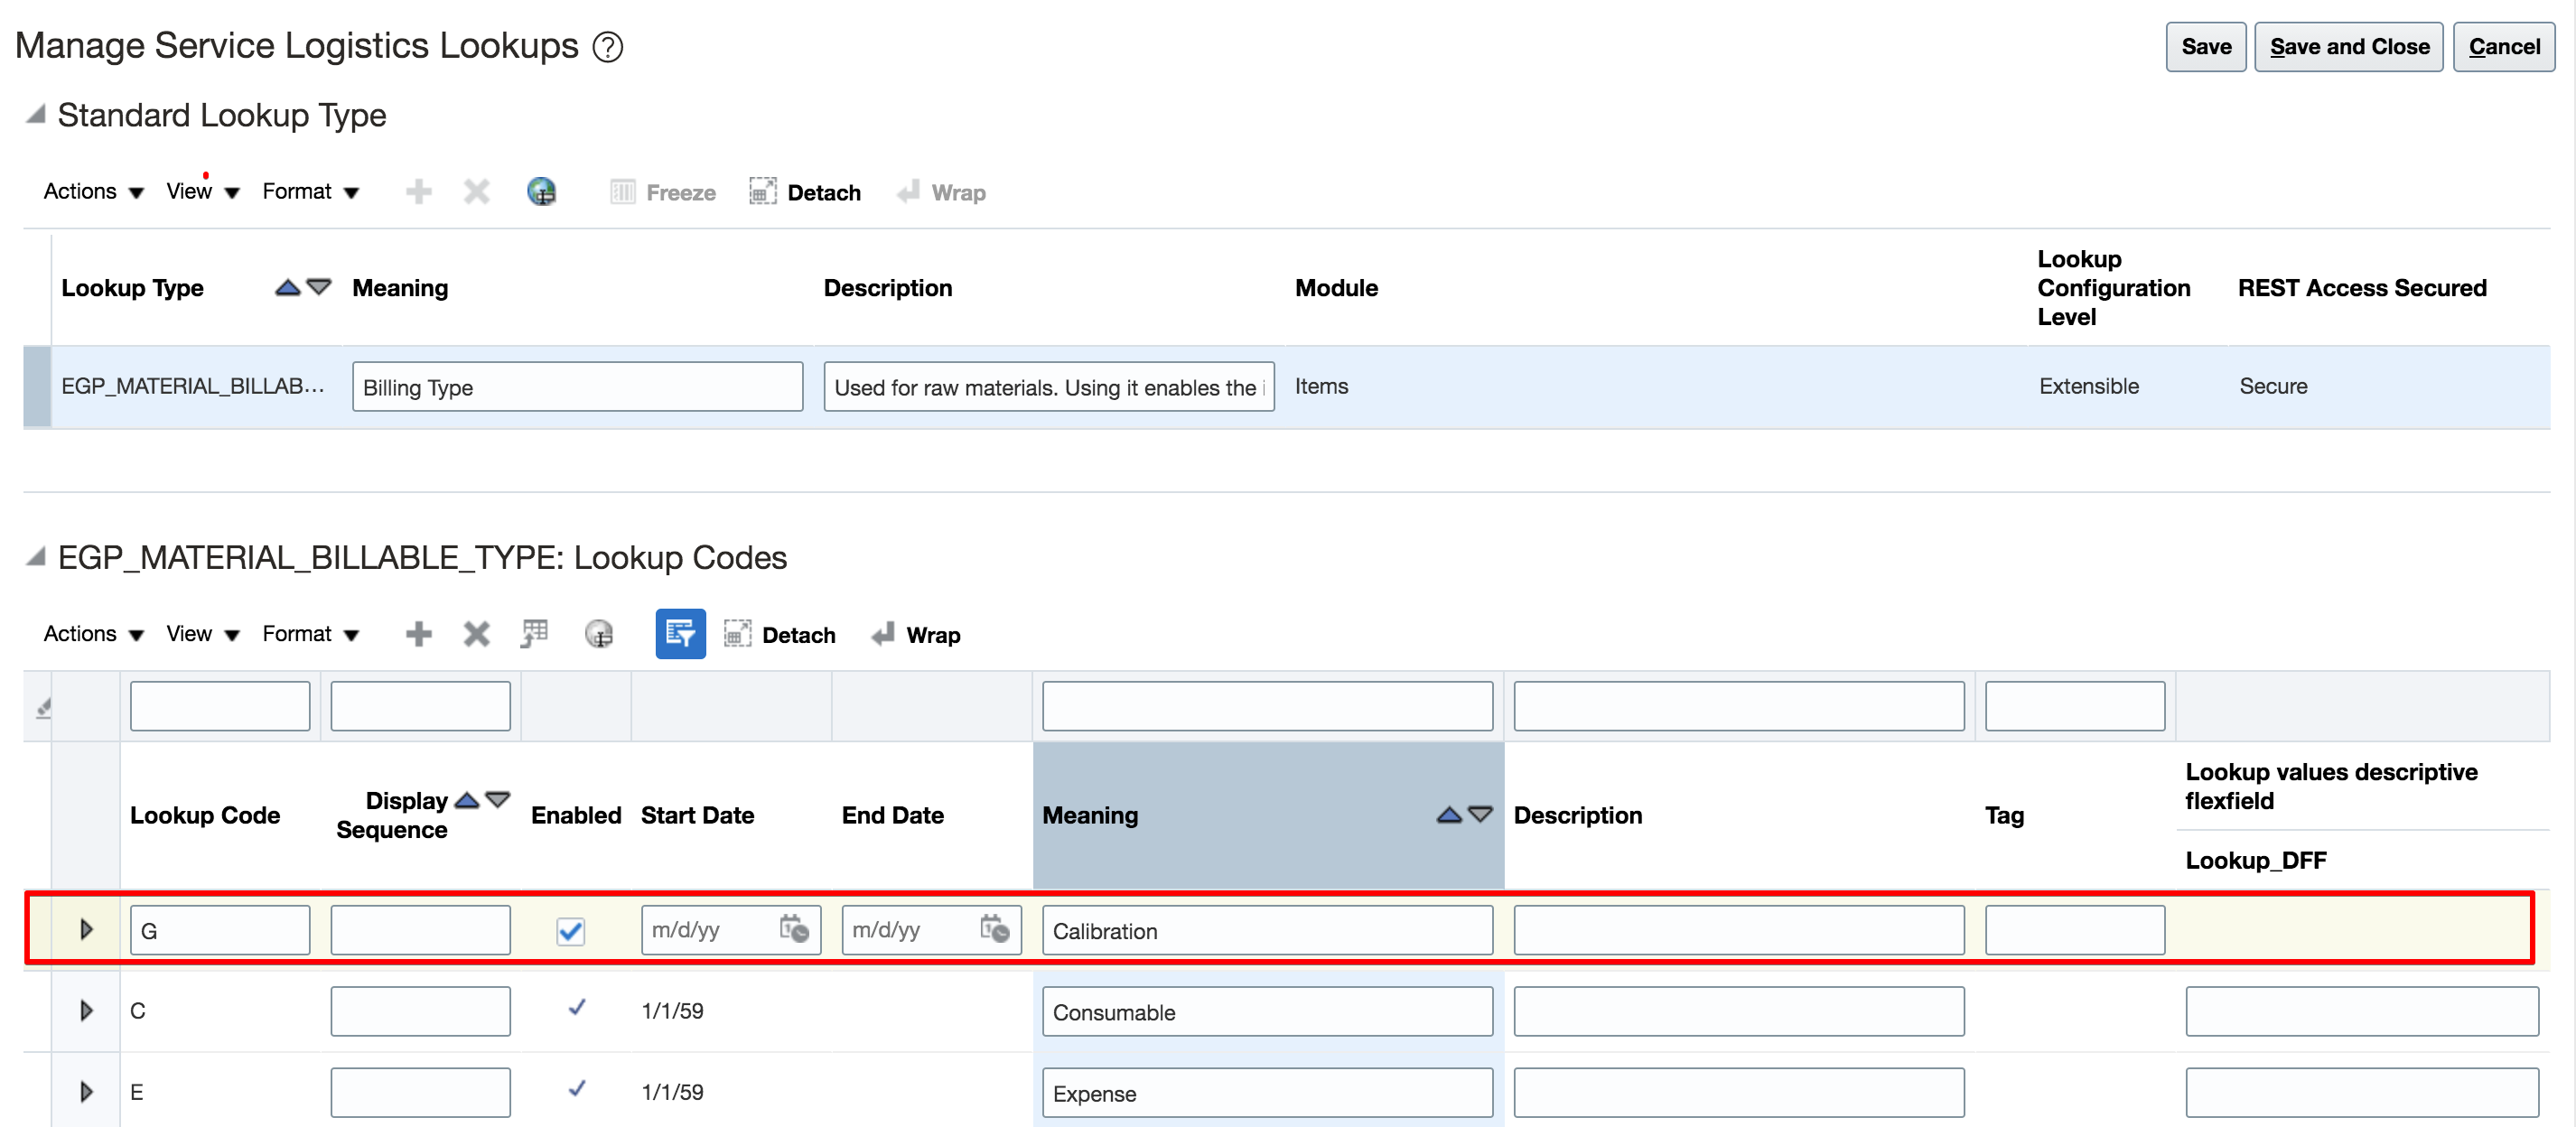Click the Calibration meaning input field
The image size is (2576, 1127).
pos(1266,931)
